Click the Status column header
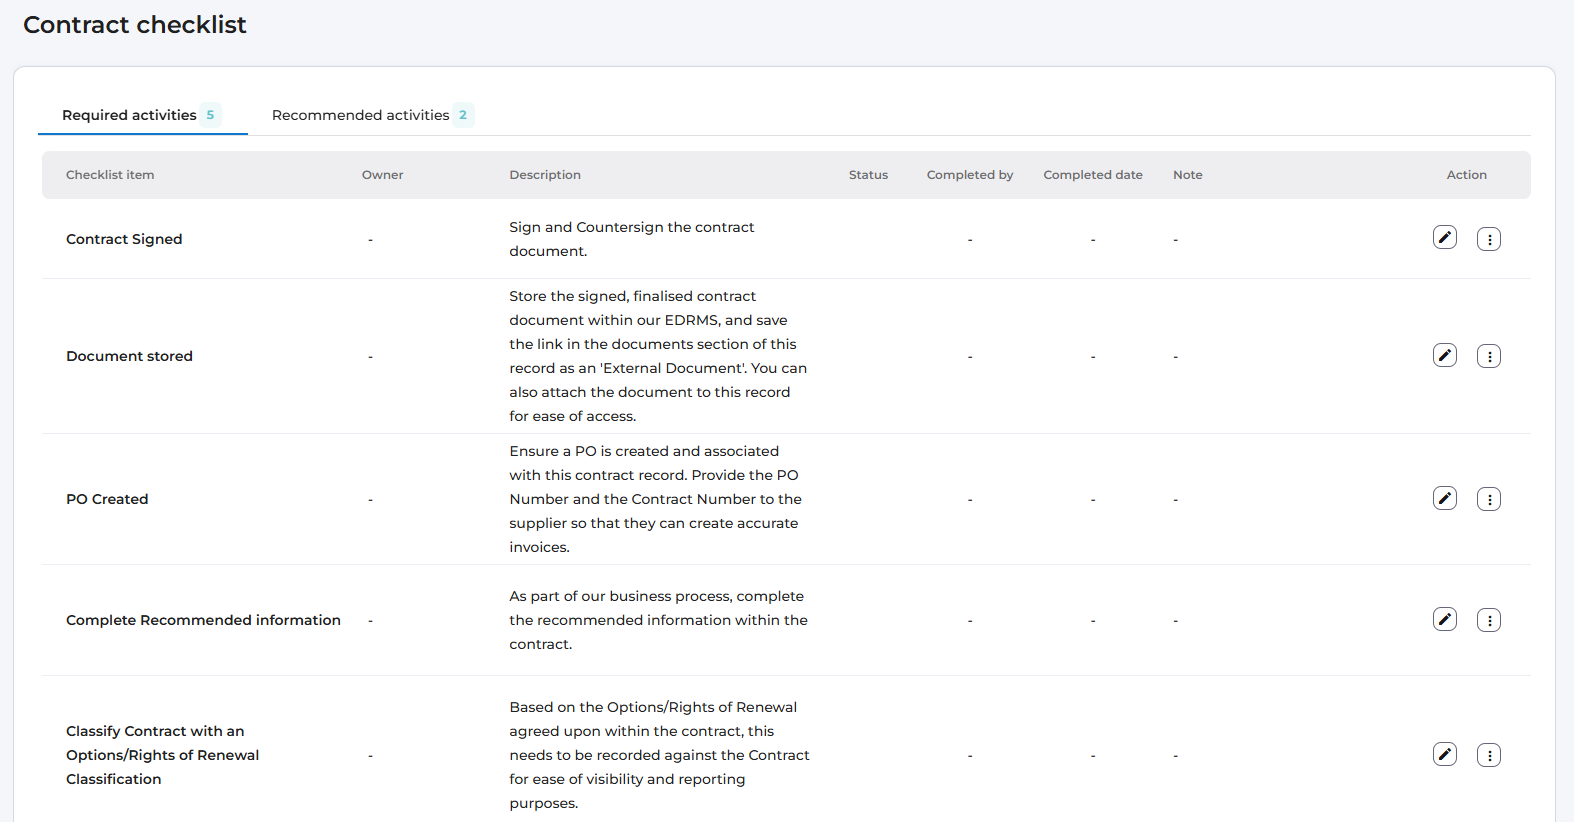The image size is (1574, 822). (x=868, y=175)
